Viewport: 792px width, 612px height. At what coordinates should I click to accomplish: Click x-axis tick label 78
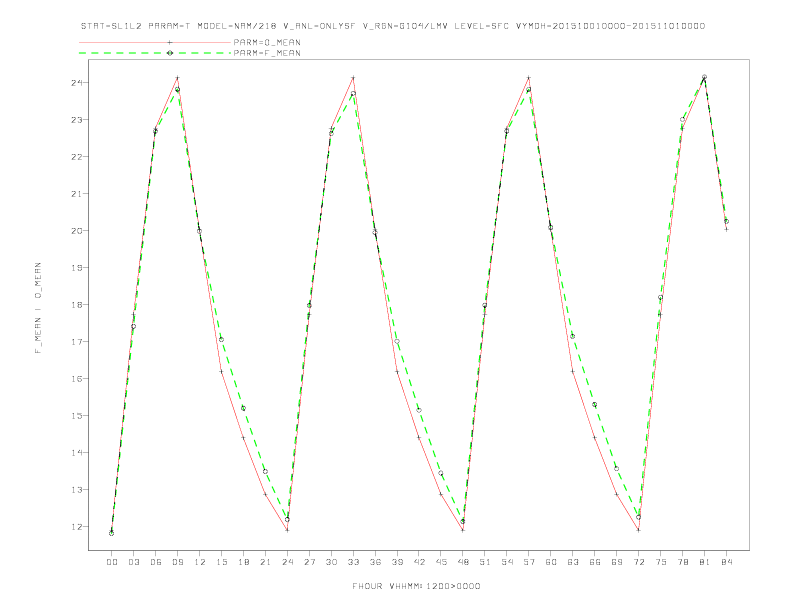683,562
